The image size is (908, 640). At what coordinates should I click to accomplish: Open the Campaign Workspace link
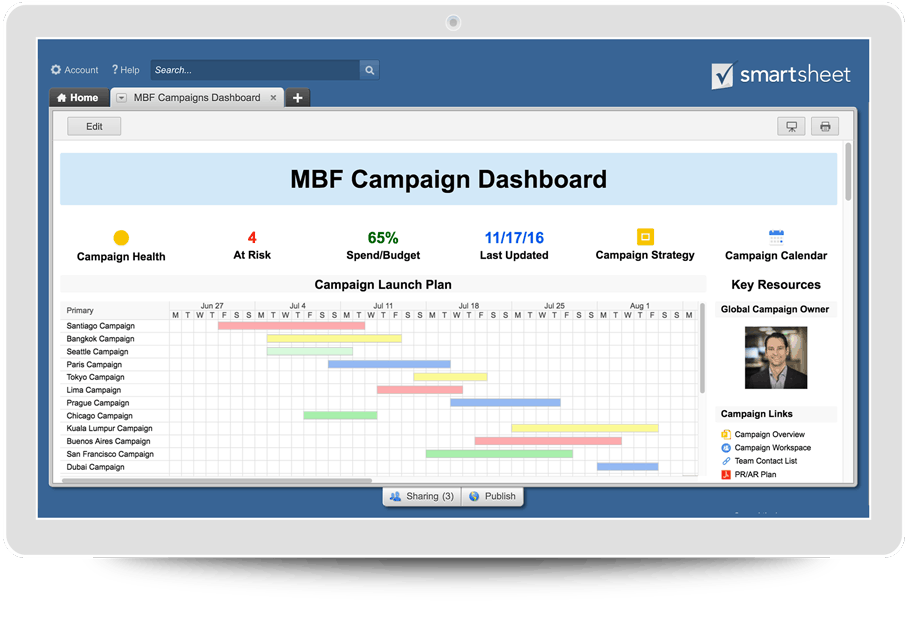point(772,448)
